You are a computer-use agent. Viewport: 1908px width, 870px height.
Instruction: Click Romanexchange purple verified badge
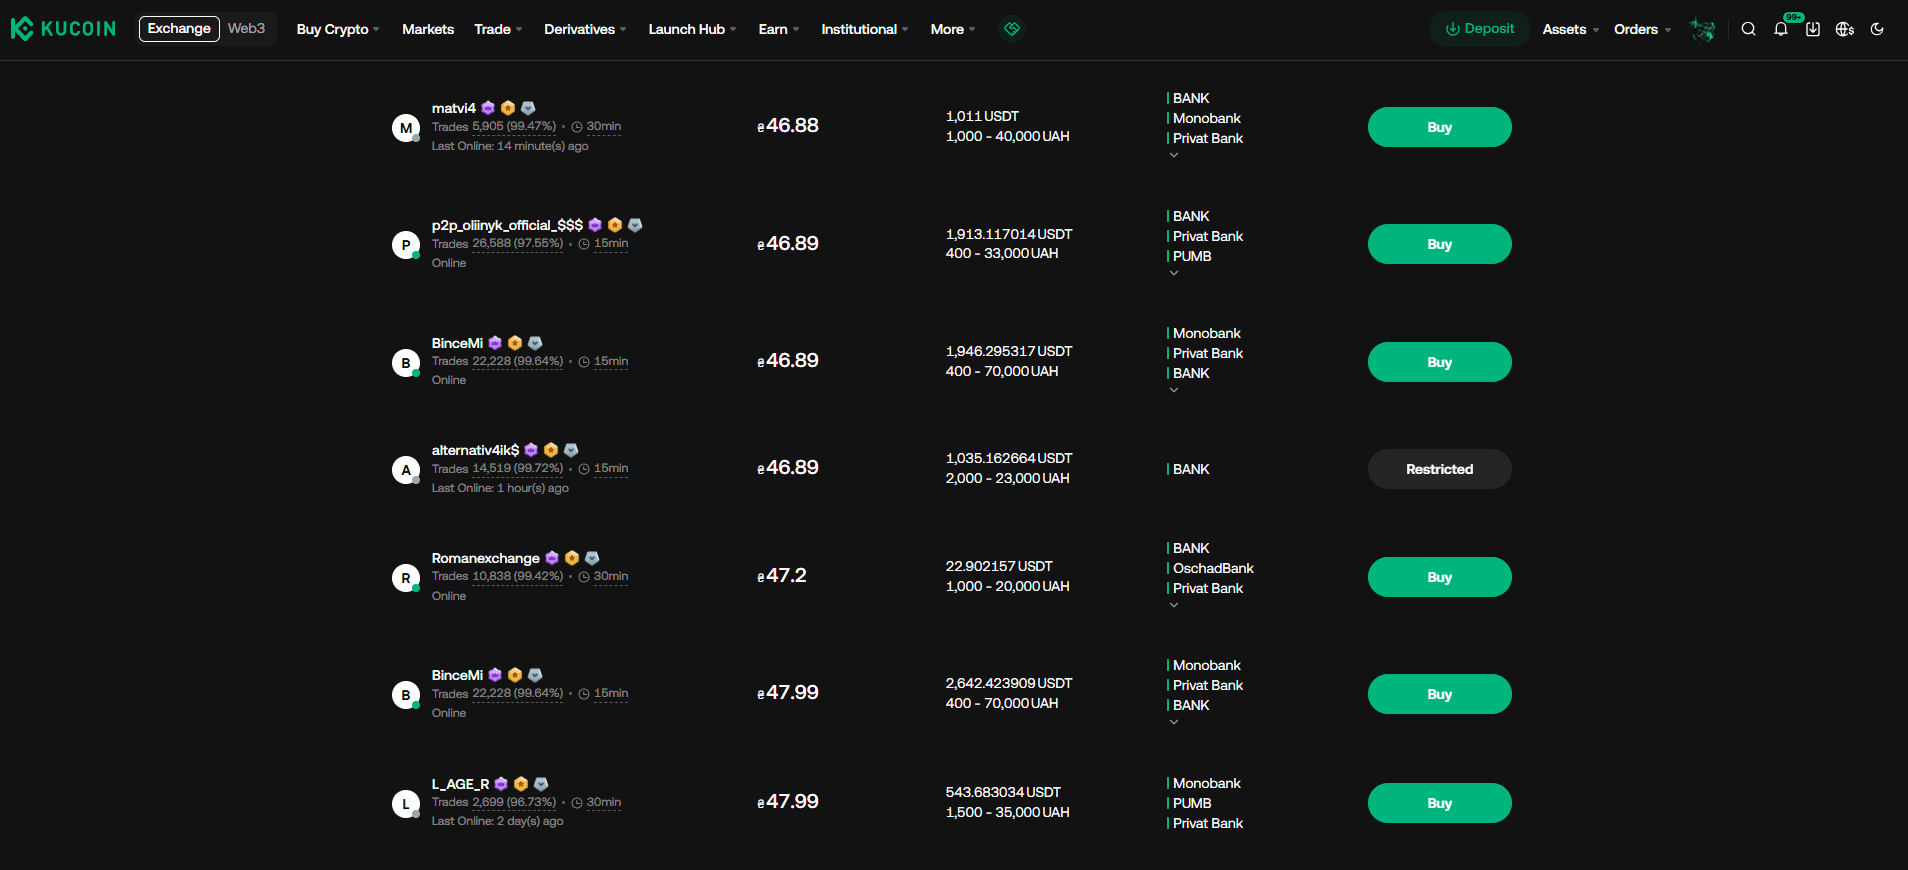[x=552, y=558]
